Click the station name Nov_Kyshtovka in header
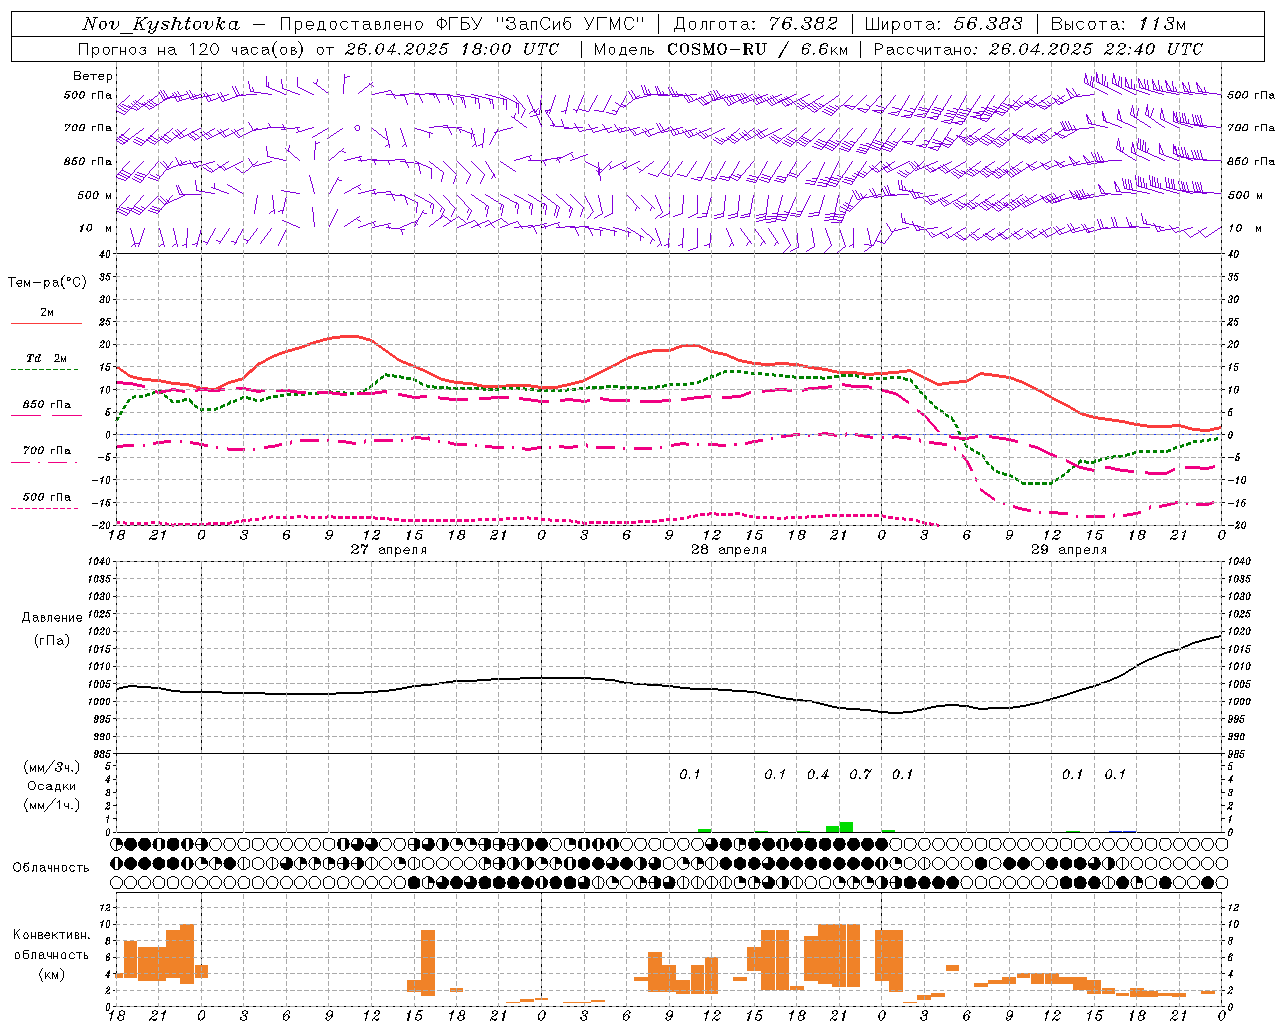This screenshot has width=1280, height=1024. tap(161, 24)
